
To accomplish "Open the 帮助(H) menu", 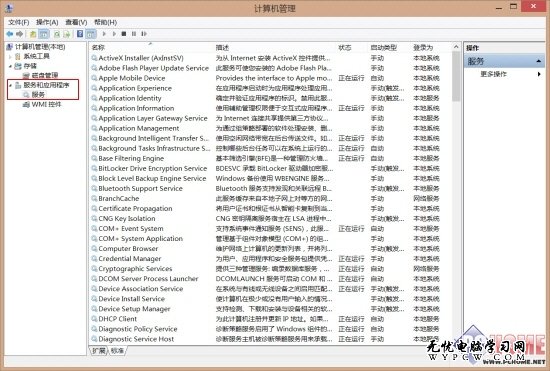I will (105, 22).
